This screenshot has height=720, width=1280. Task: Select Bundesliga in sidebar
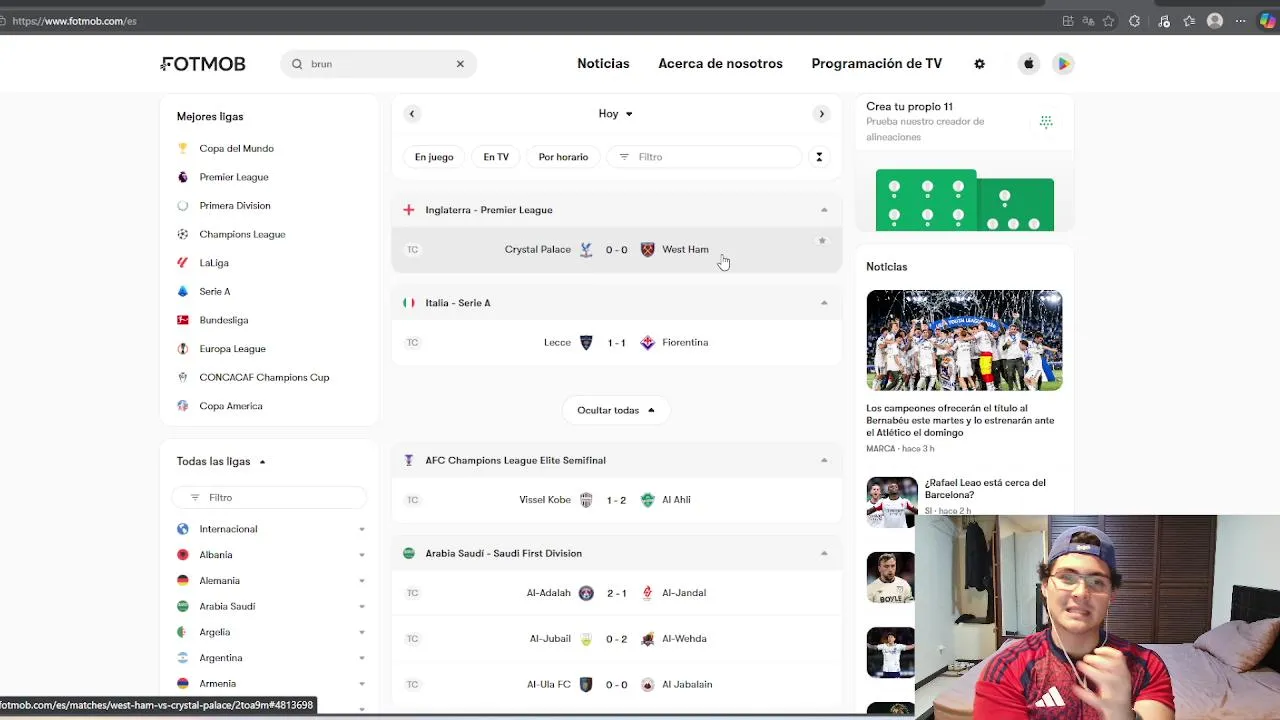pyautogui.click(x=223, y=320)
